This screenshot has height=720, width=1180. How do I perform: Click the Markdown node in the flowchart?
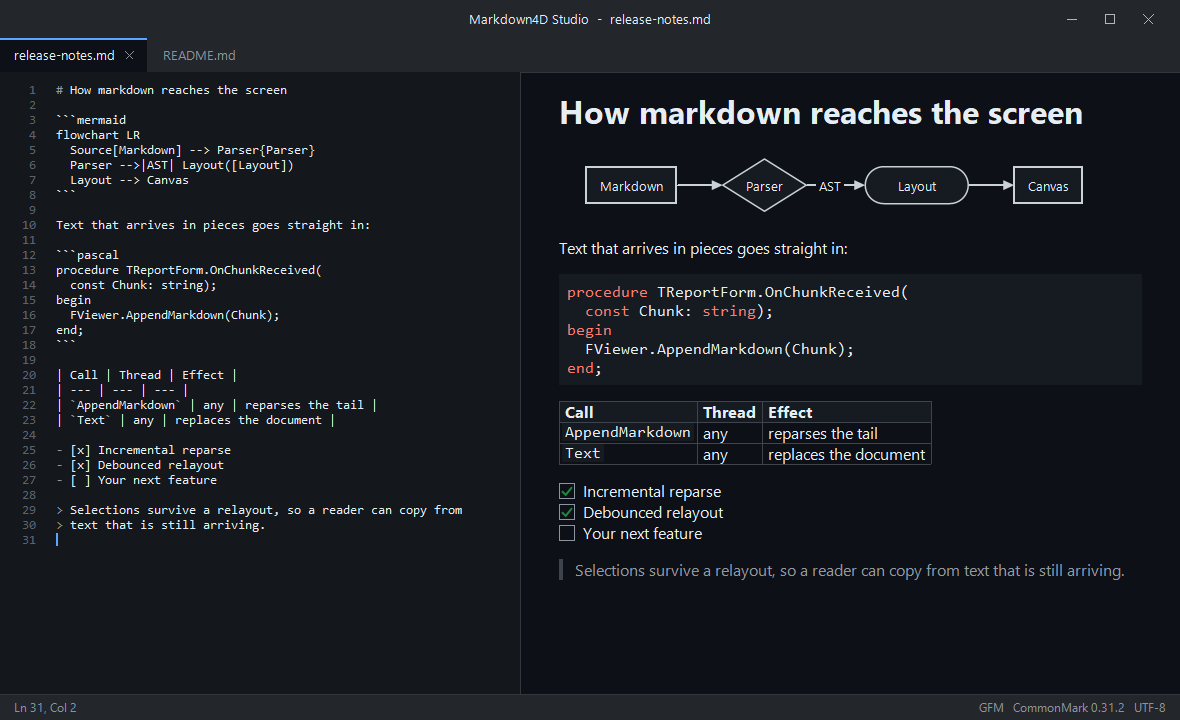pos(631,186)
